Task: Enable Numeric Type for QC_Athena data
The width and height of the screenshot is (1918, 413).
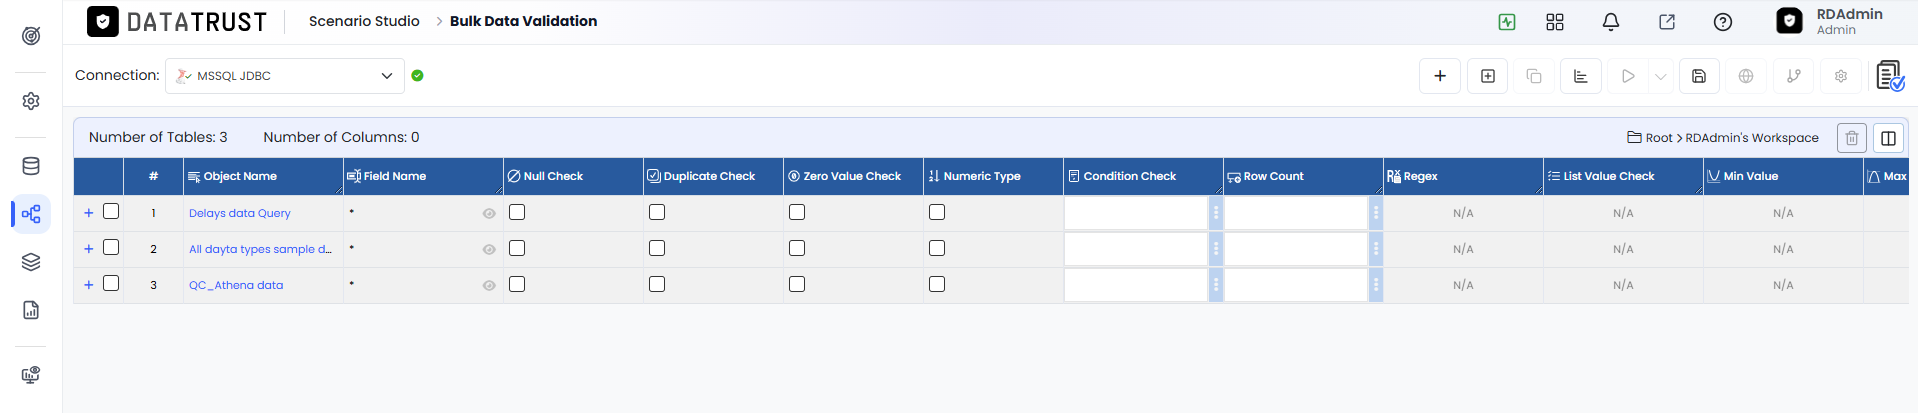Action: point(937,284)
